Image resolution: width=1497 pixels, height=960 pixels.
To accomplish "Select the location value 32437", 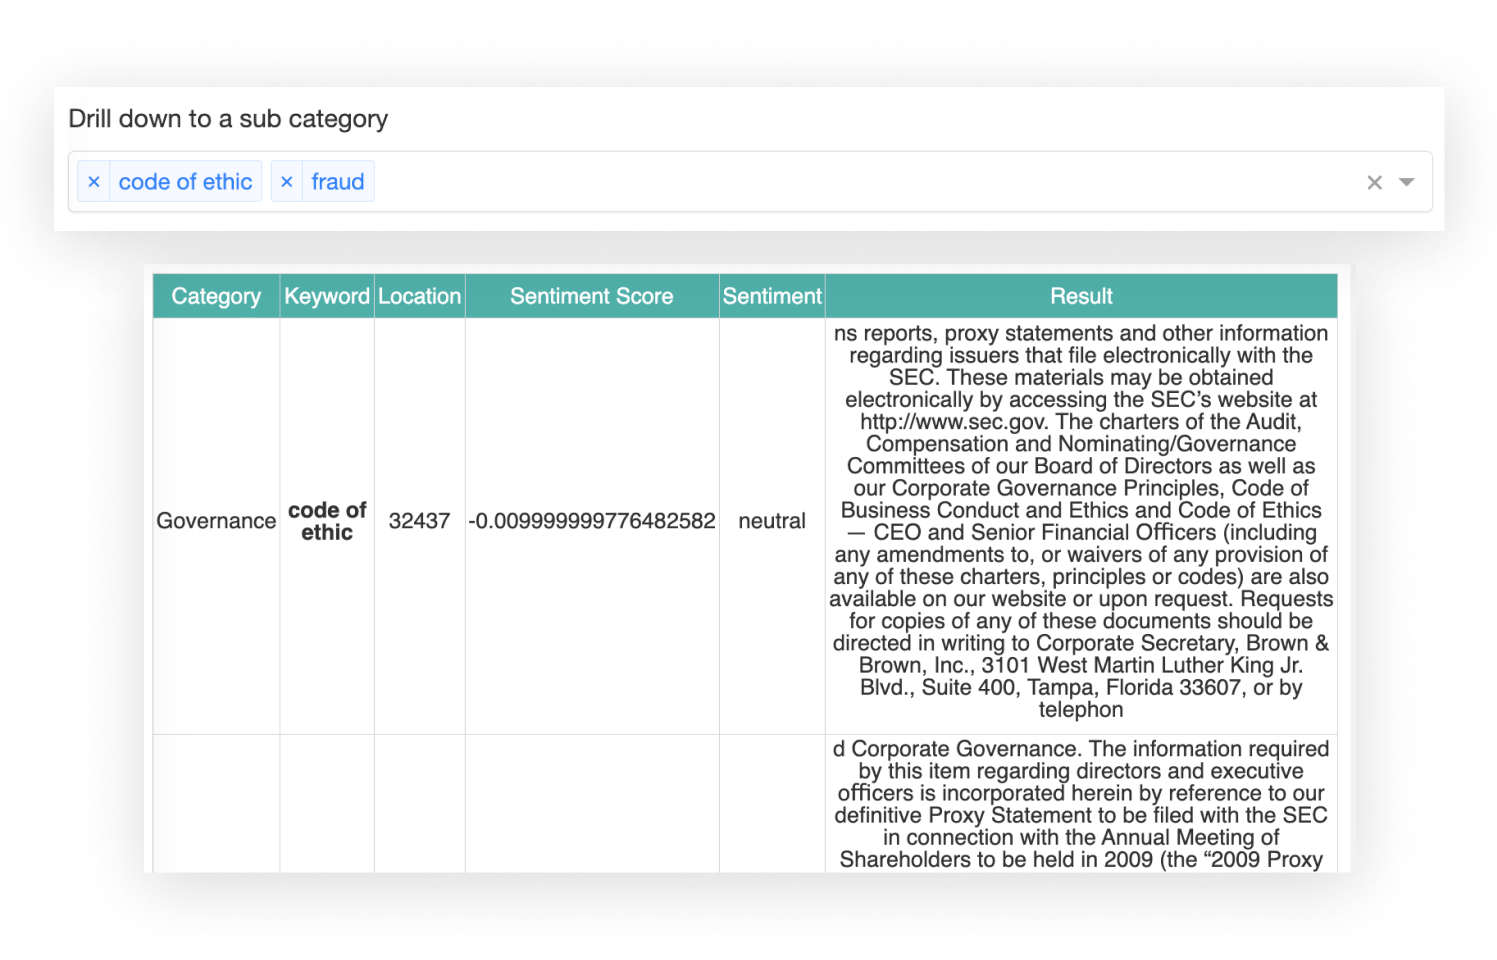I will (420, 521).
